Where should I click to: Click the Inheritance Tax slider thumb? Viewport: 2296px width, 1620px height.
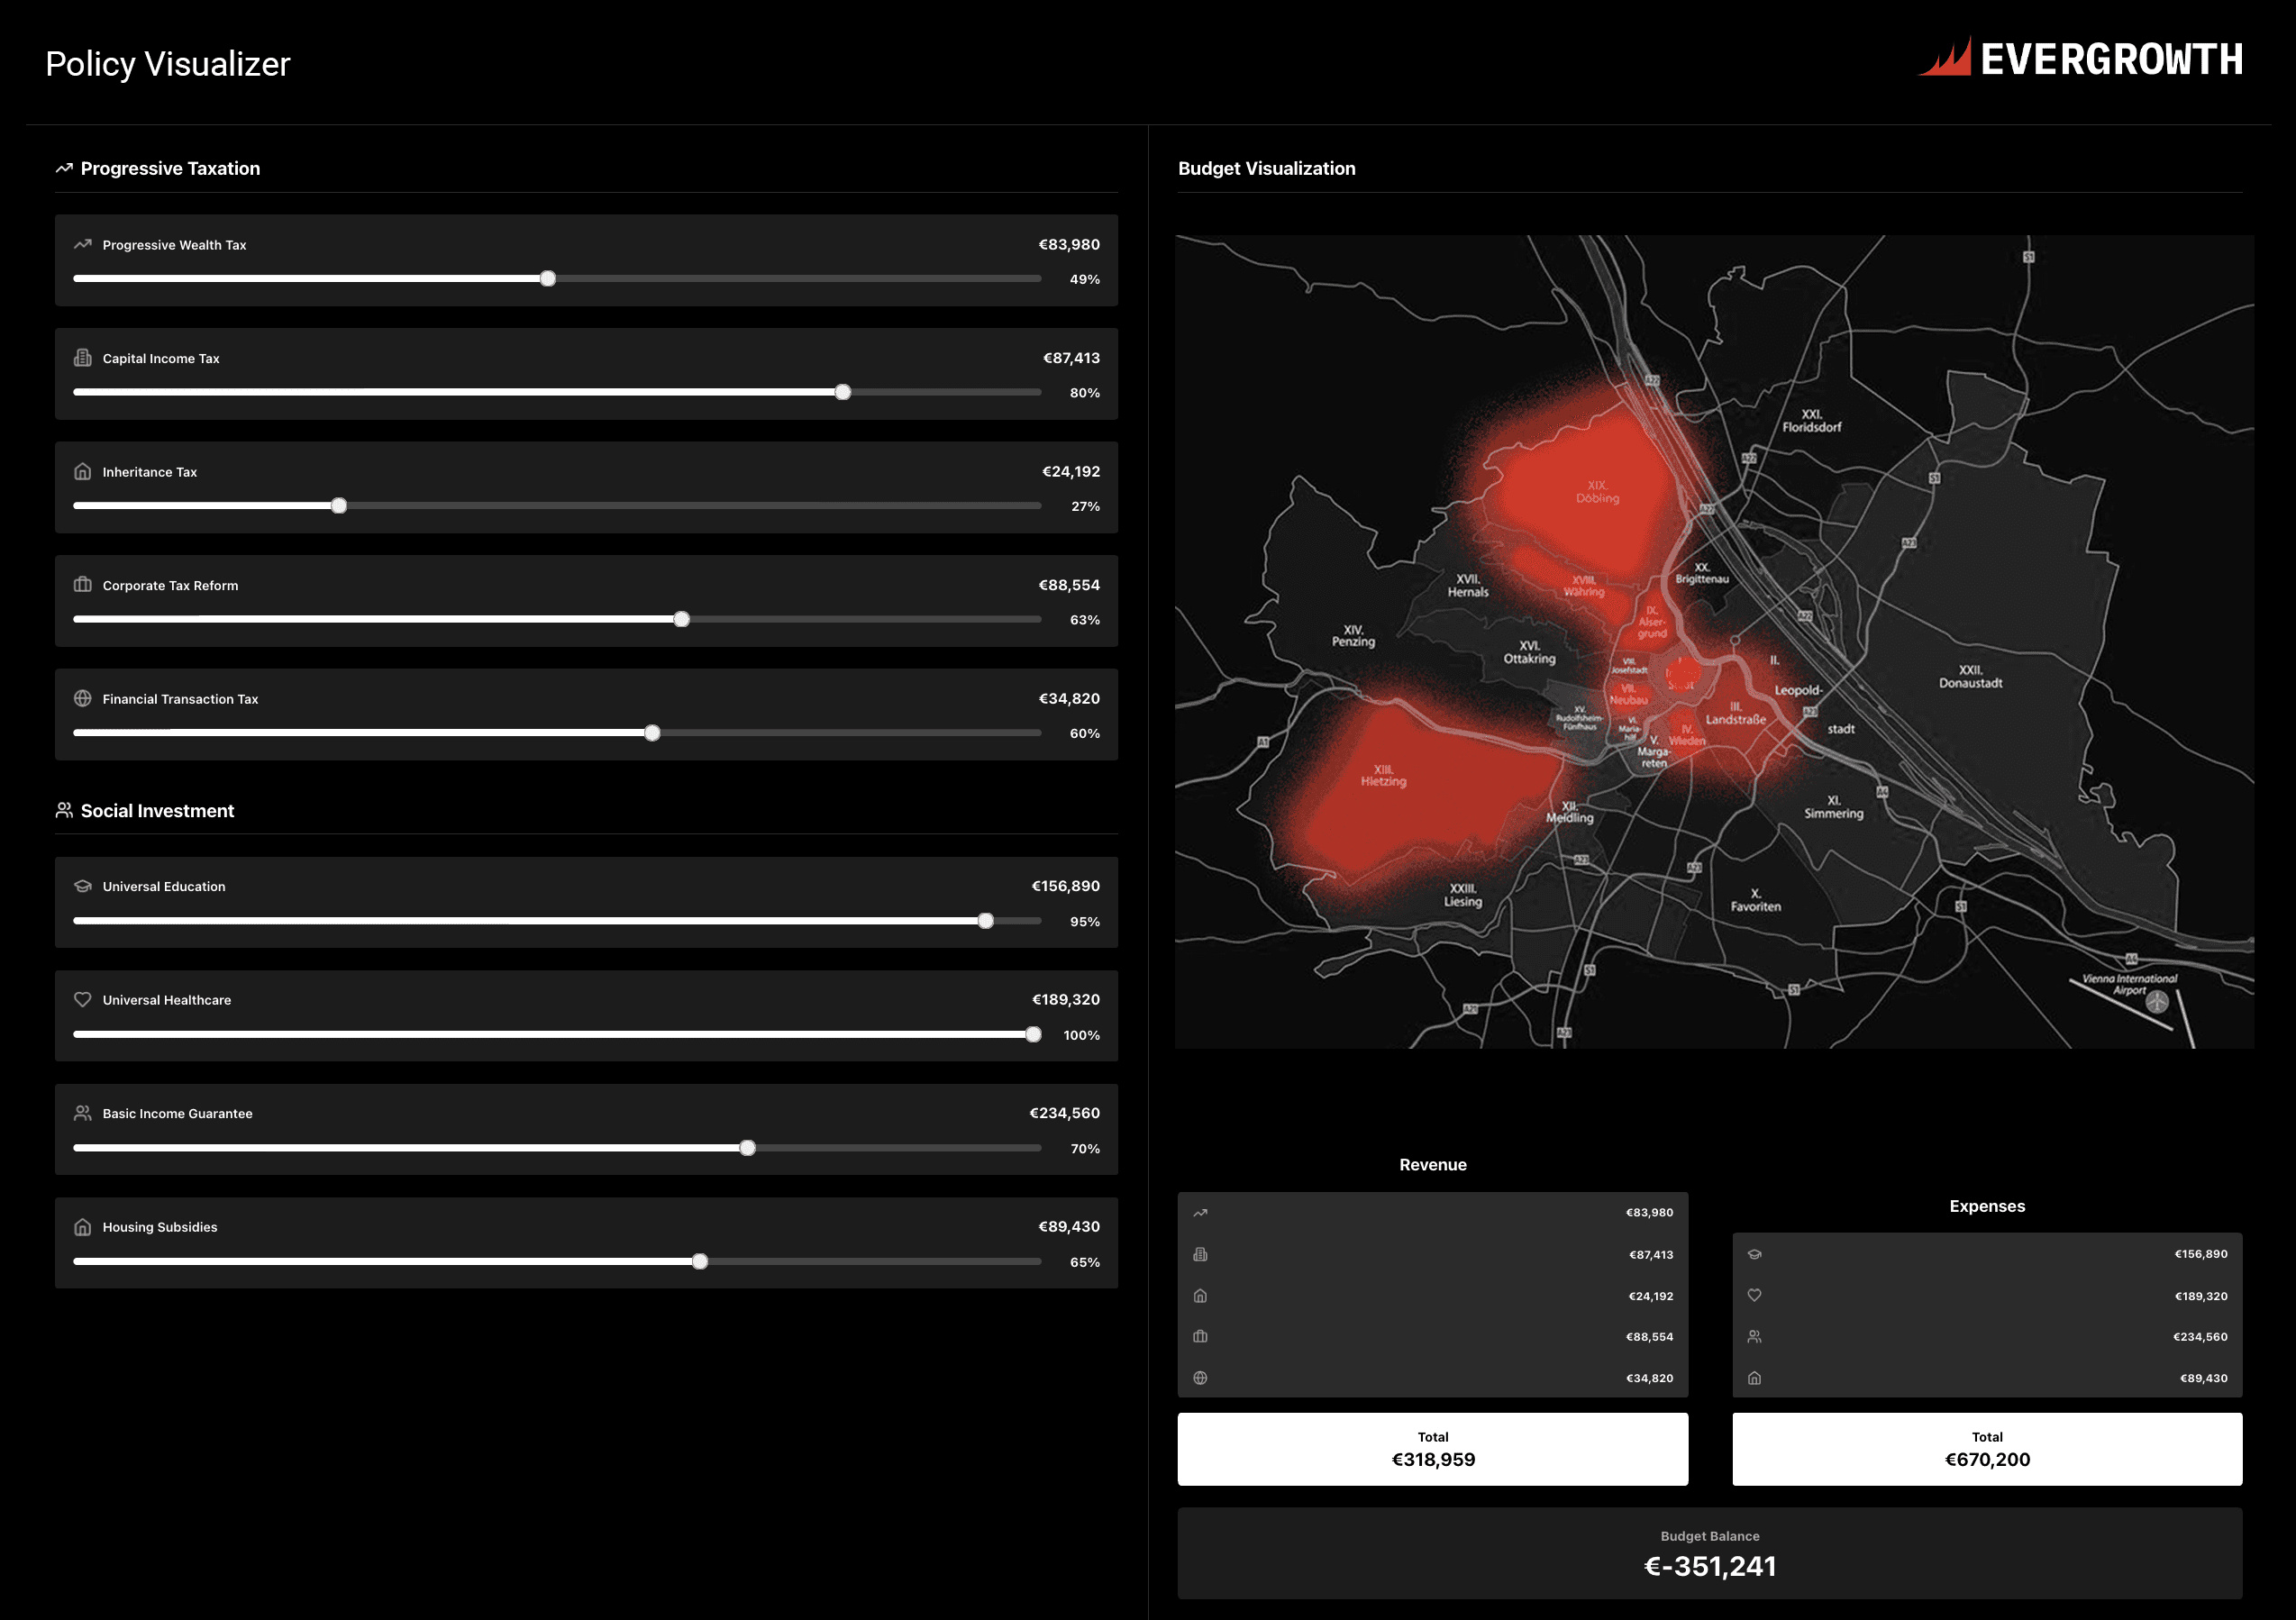pos(339,506)
